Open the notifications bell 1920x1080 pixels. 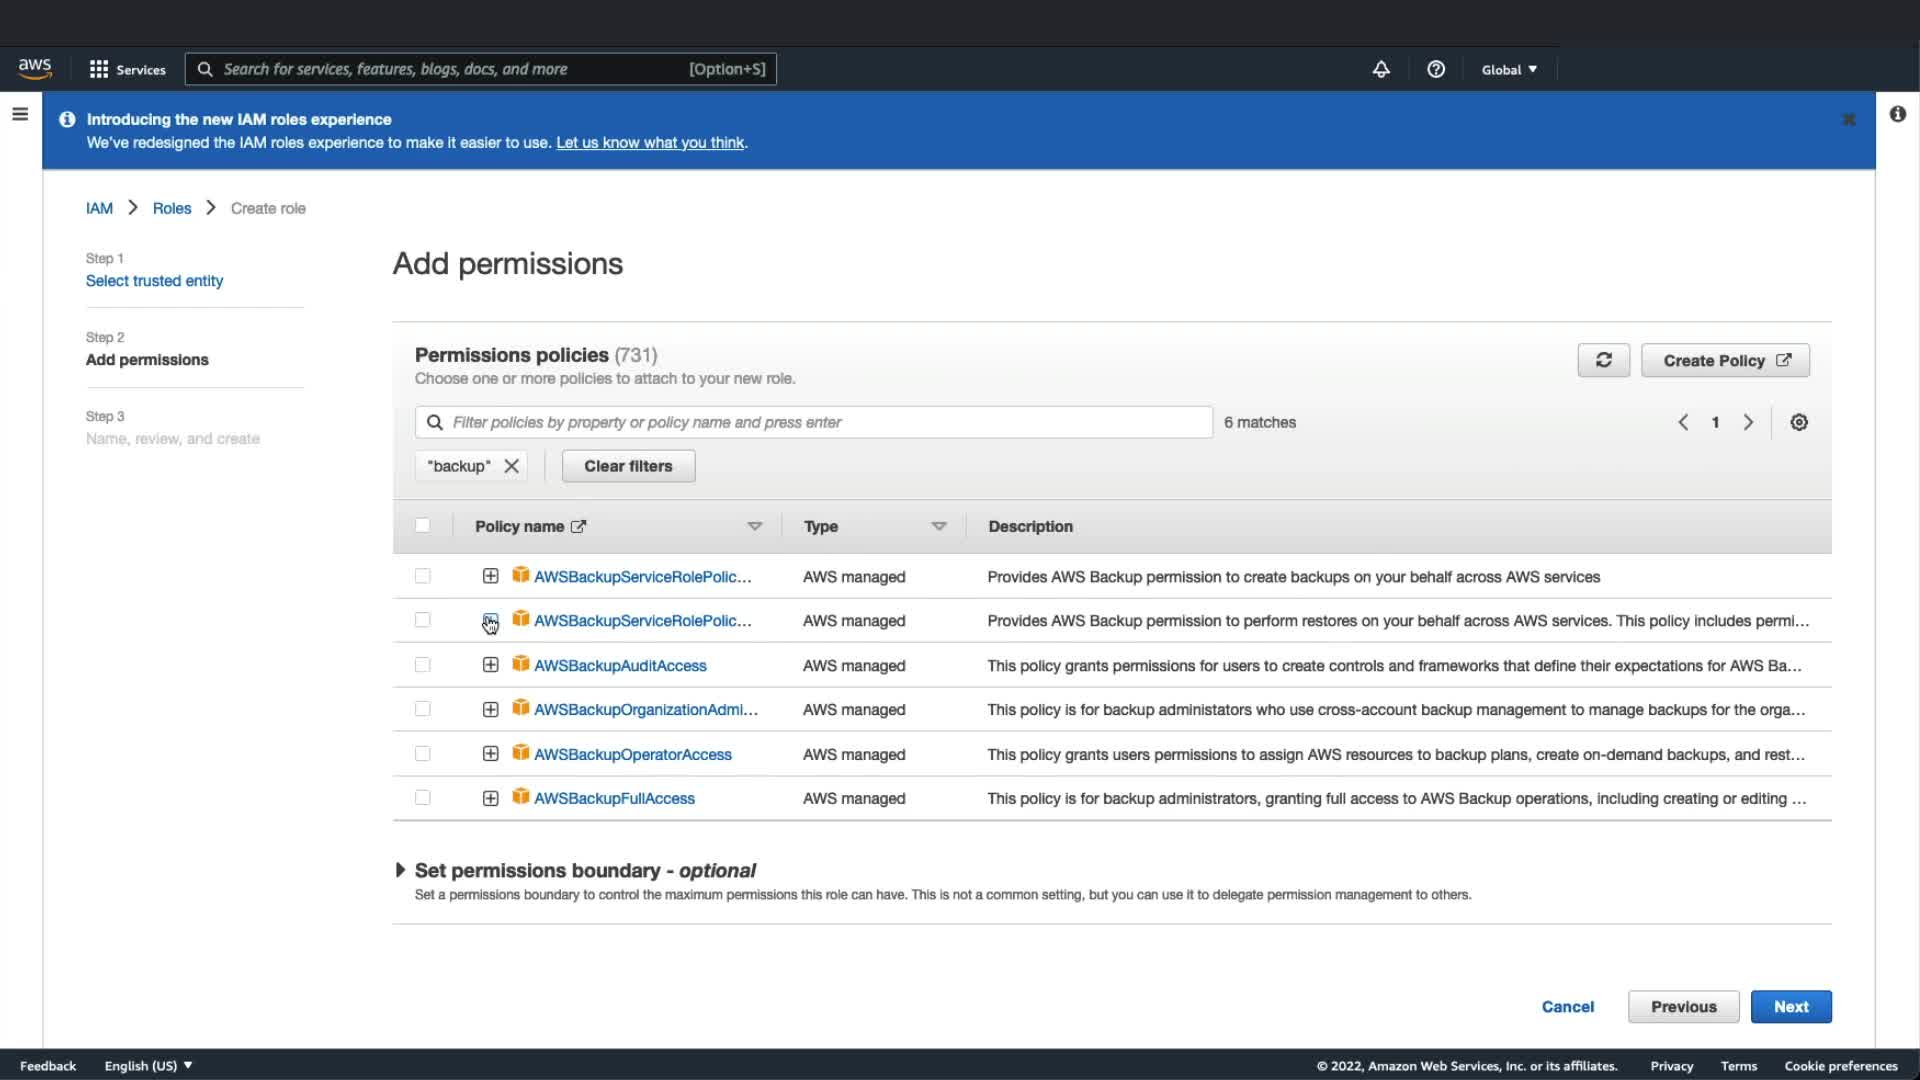[x=1380, y=69]
